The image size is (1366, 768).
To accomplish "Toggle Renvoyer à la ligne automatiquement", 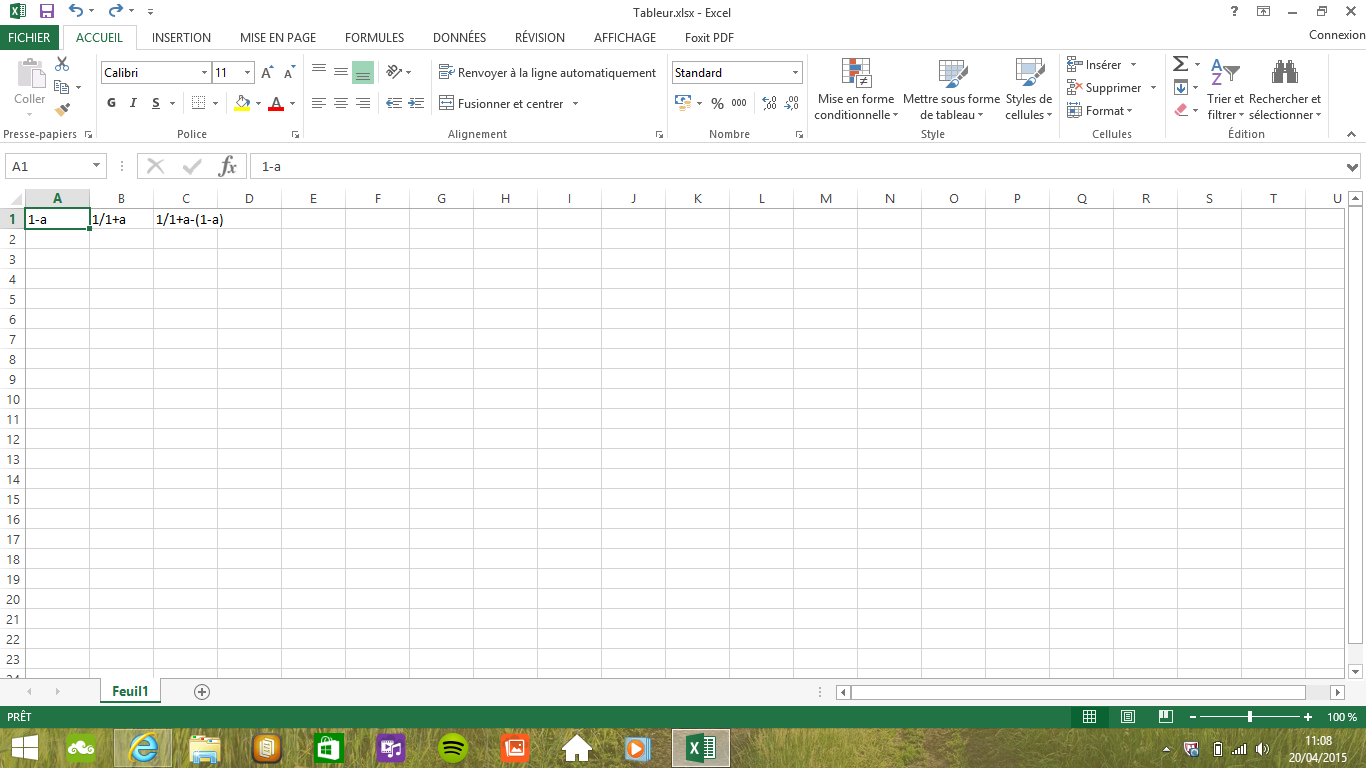I will coord(547,73).
